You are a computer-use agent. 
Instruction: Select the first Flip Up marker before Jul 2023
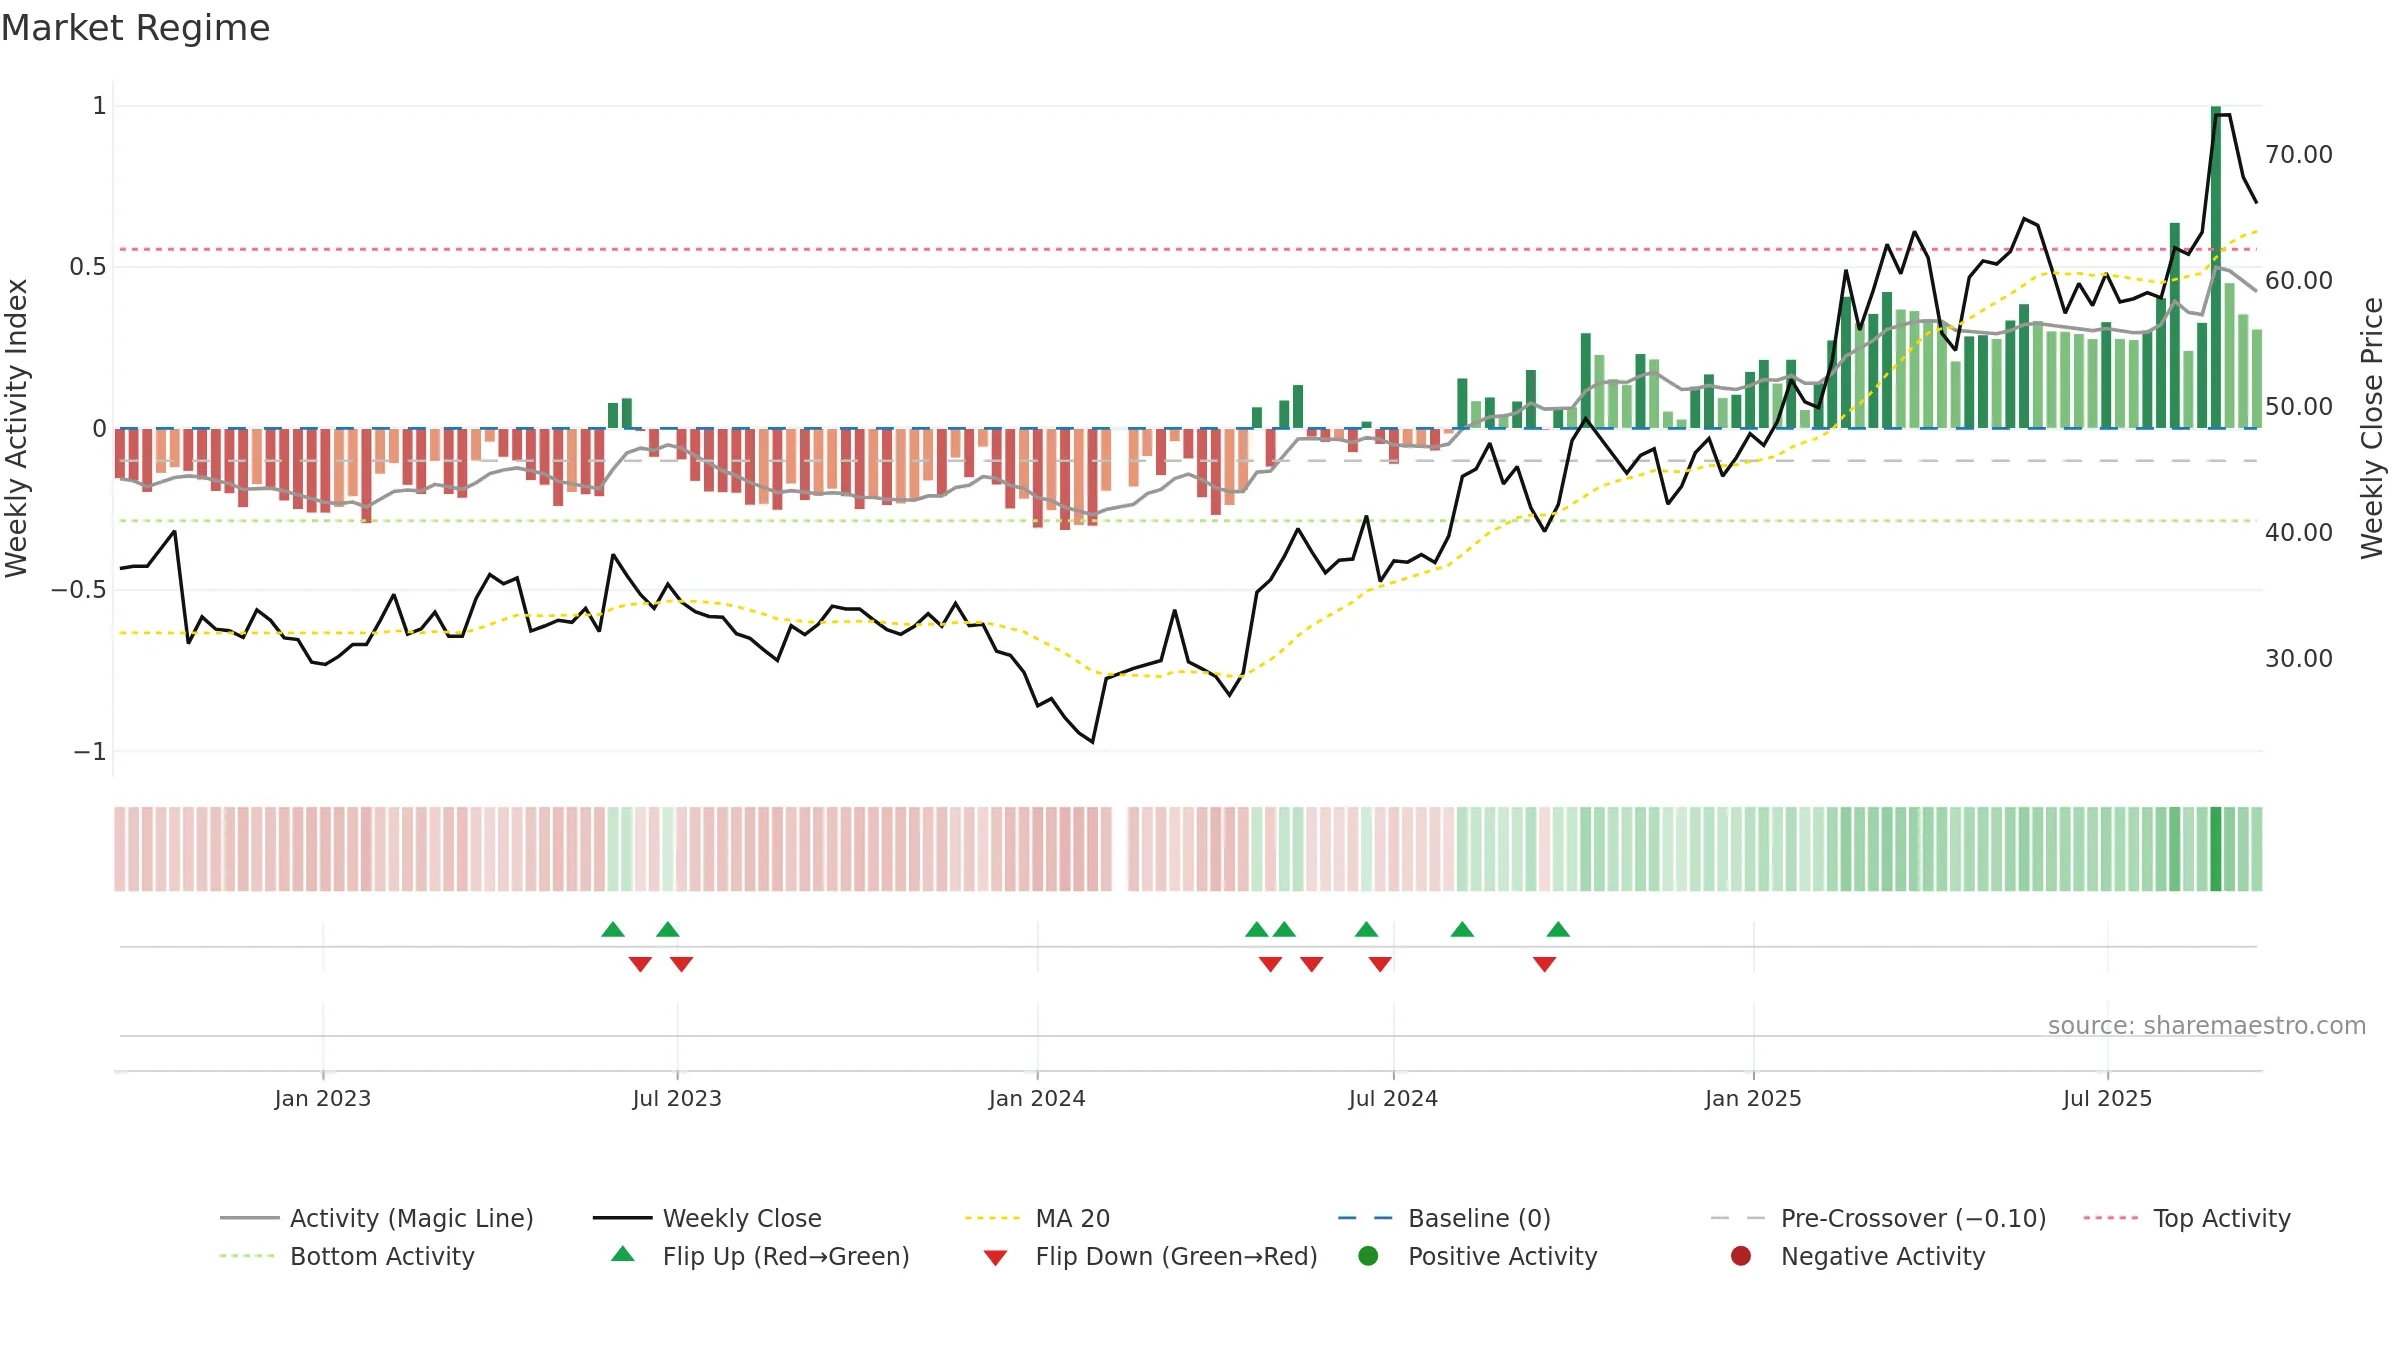click(x=613, y=930)
